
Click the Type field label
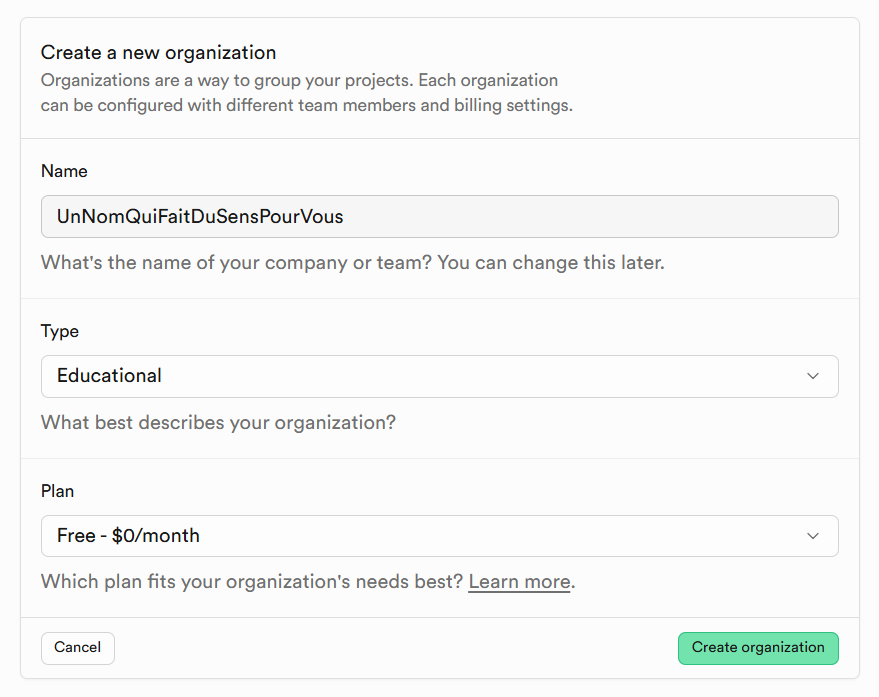[60, 331]
